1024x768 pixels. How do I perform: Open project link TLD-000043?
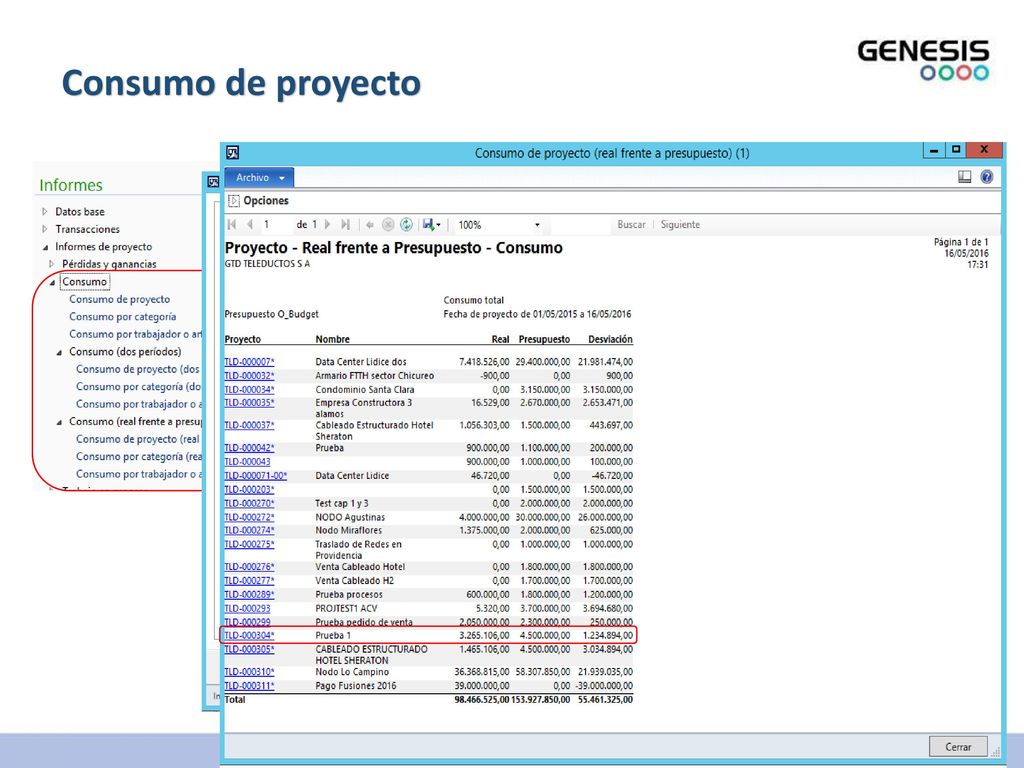point(248,462)
